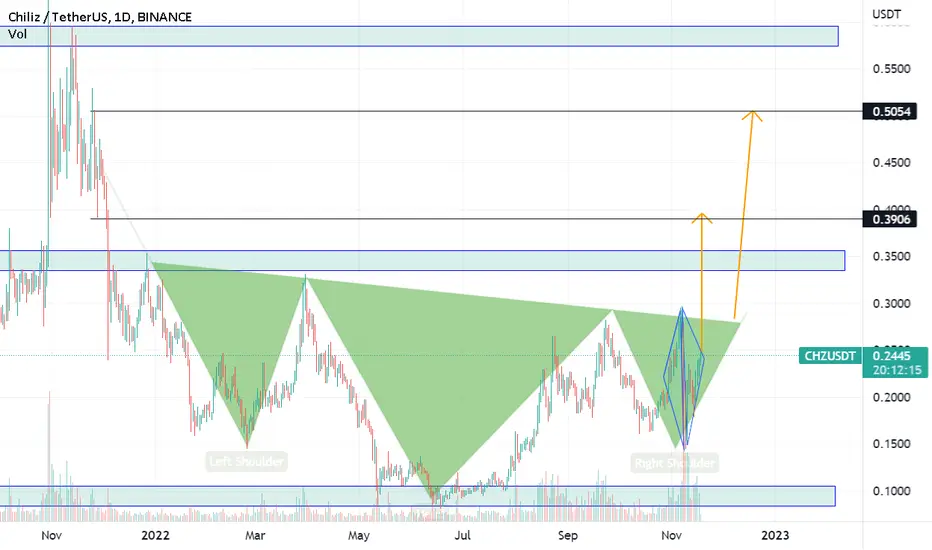
Task: Click the 2023 time axis label
Action: tap(775, 535)
